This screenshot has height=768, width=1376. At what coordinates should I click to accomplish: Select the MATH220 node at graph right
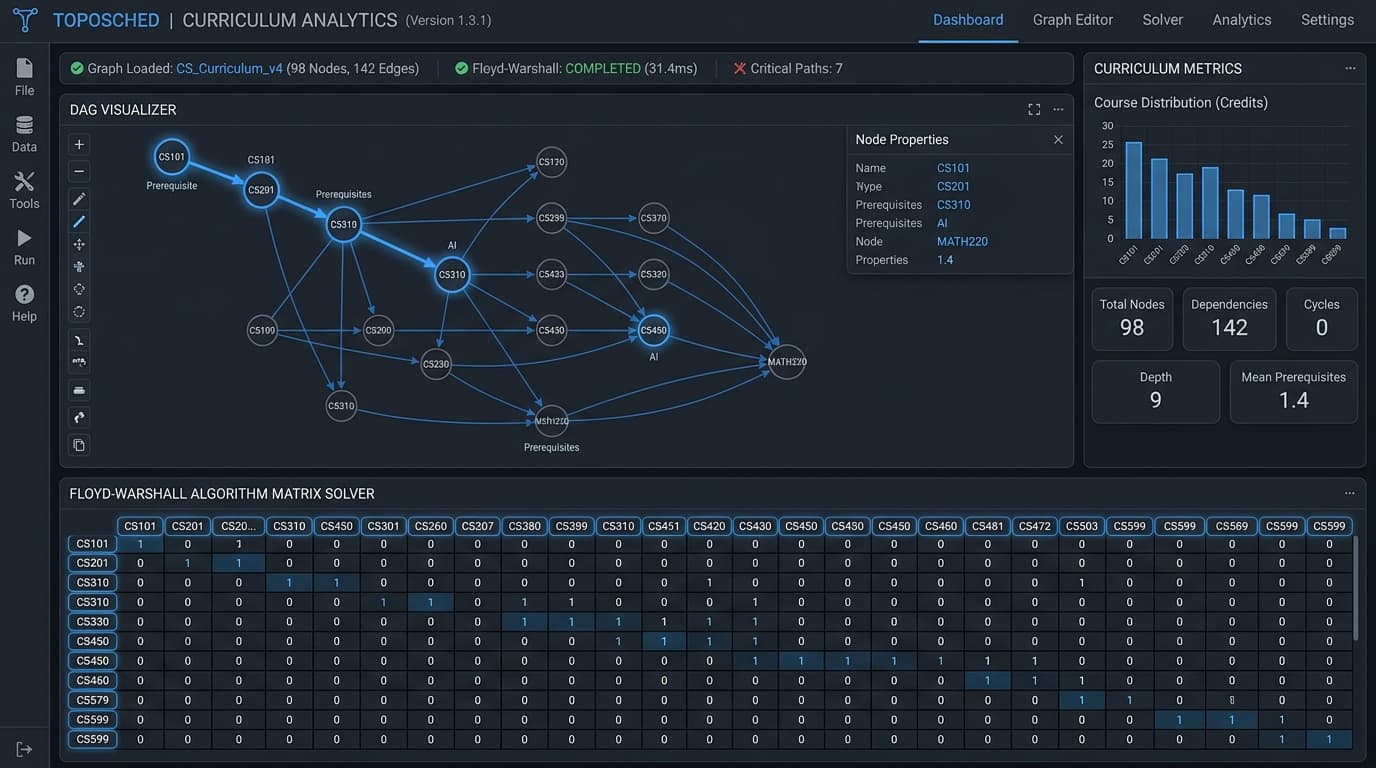pyautogui.click(x=787, y=362)
